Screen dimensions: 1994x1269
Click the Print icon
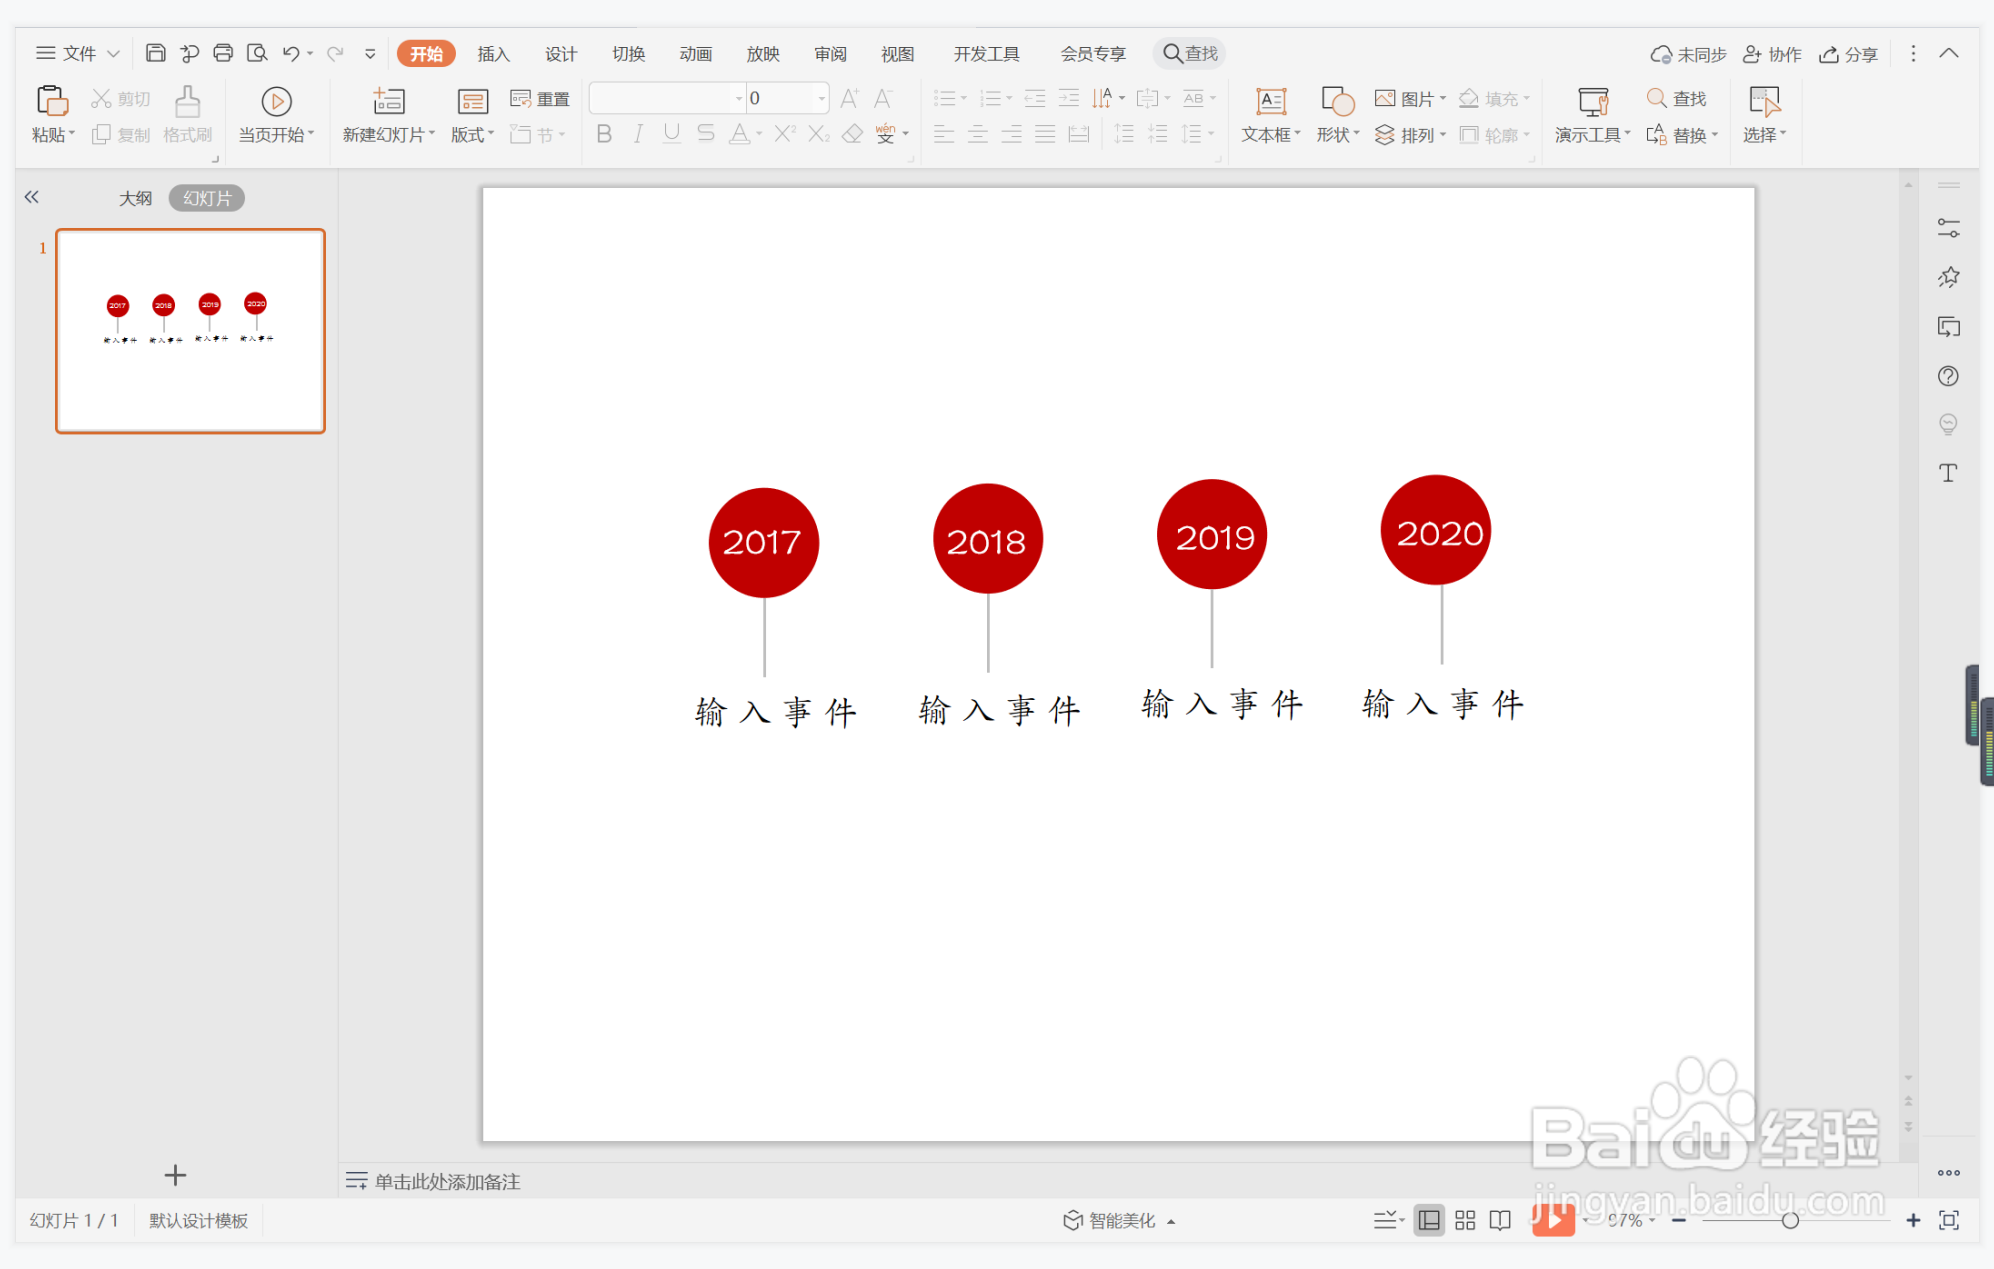(223, 53)
